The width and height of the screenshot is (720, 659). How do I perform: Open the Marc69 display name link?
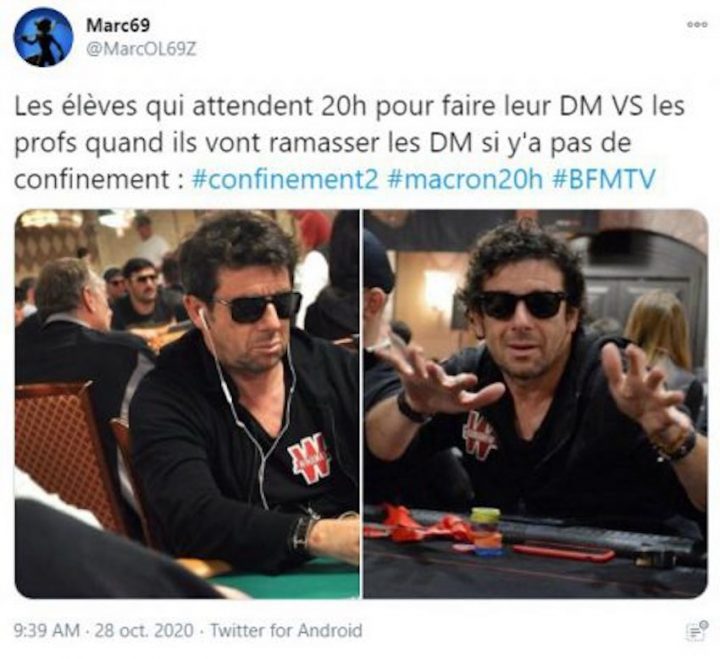coord(118,25)
